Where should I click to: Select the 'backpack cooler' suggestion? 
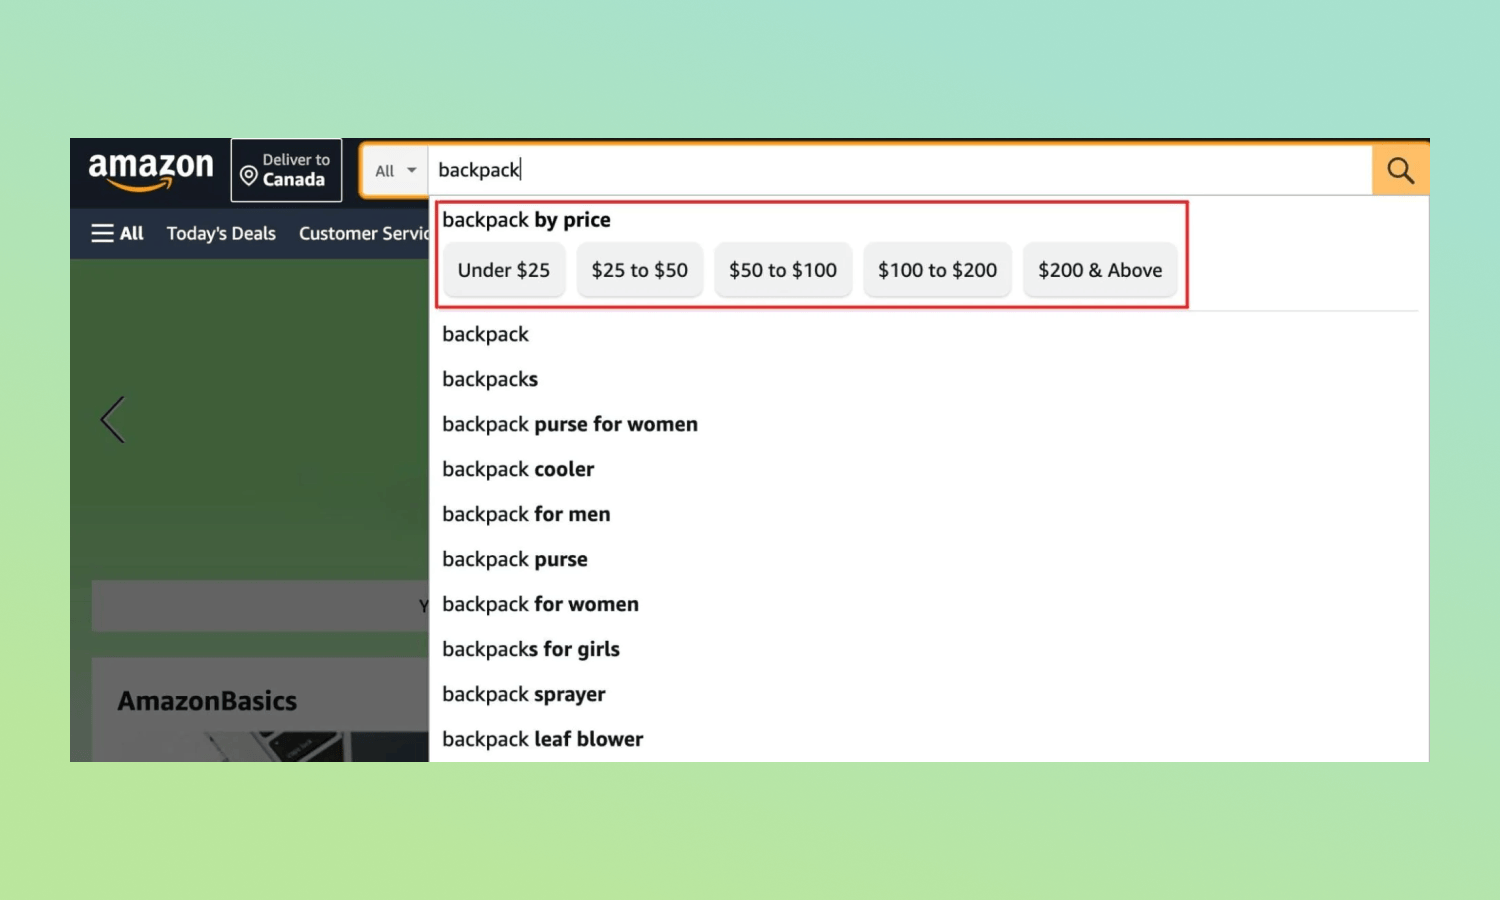point(518,469)
